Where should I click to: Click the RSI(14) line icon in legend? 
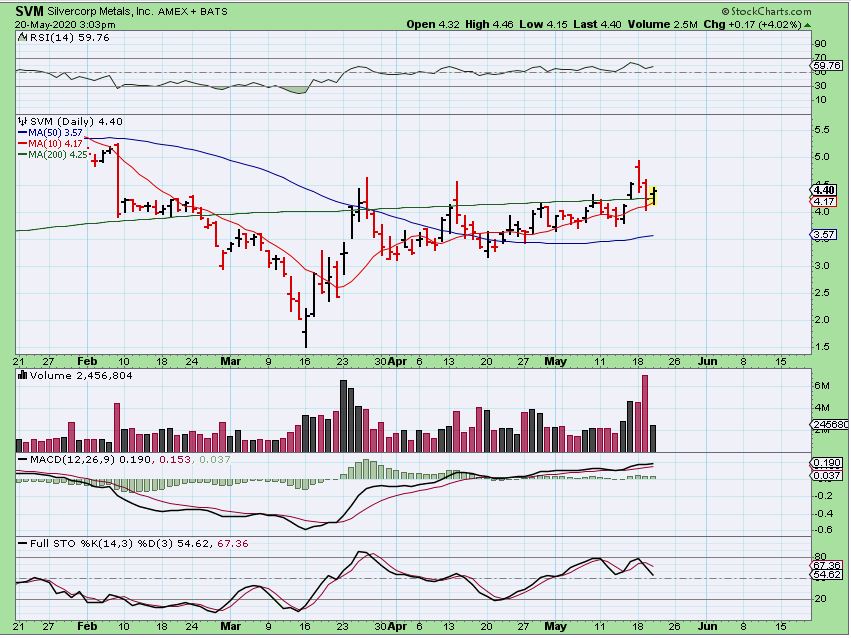click(x=22, y=37)
